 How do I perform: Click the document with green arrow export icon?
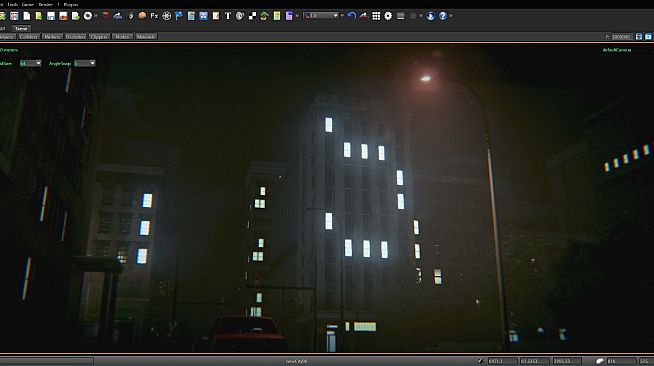(75, 16)
